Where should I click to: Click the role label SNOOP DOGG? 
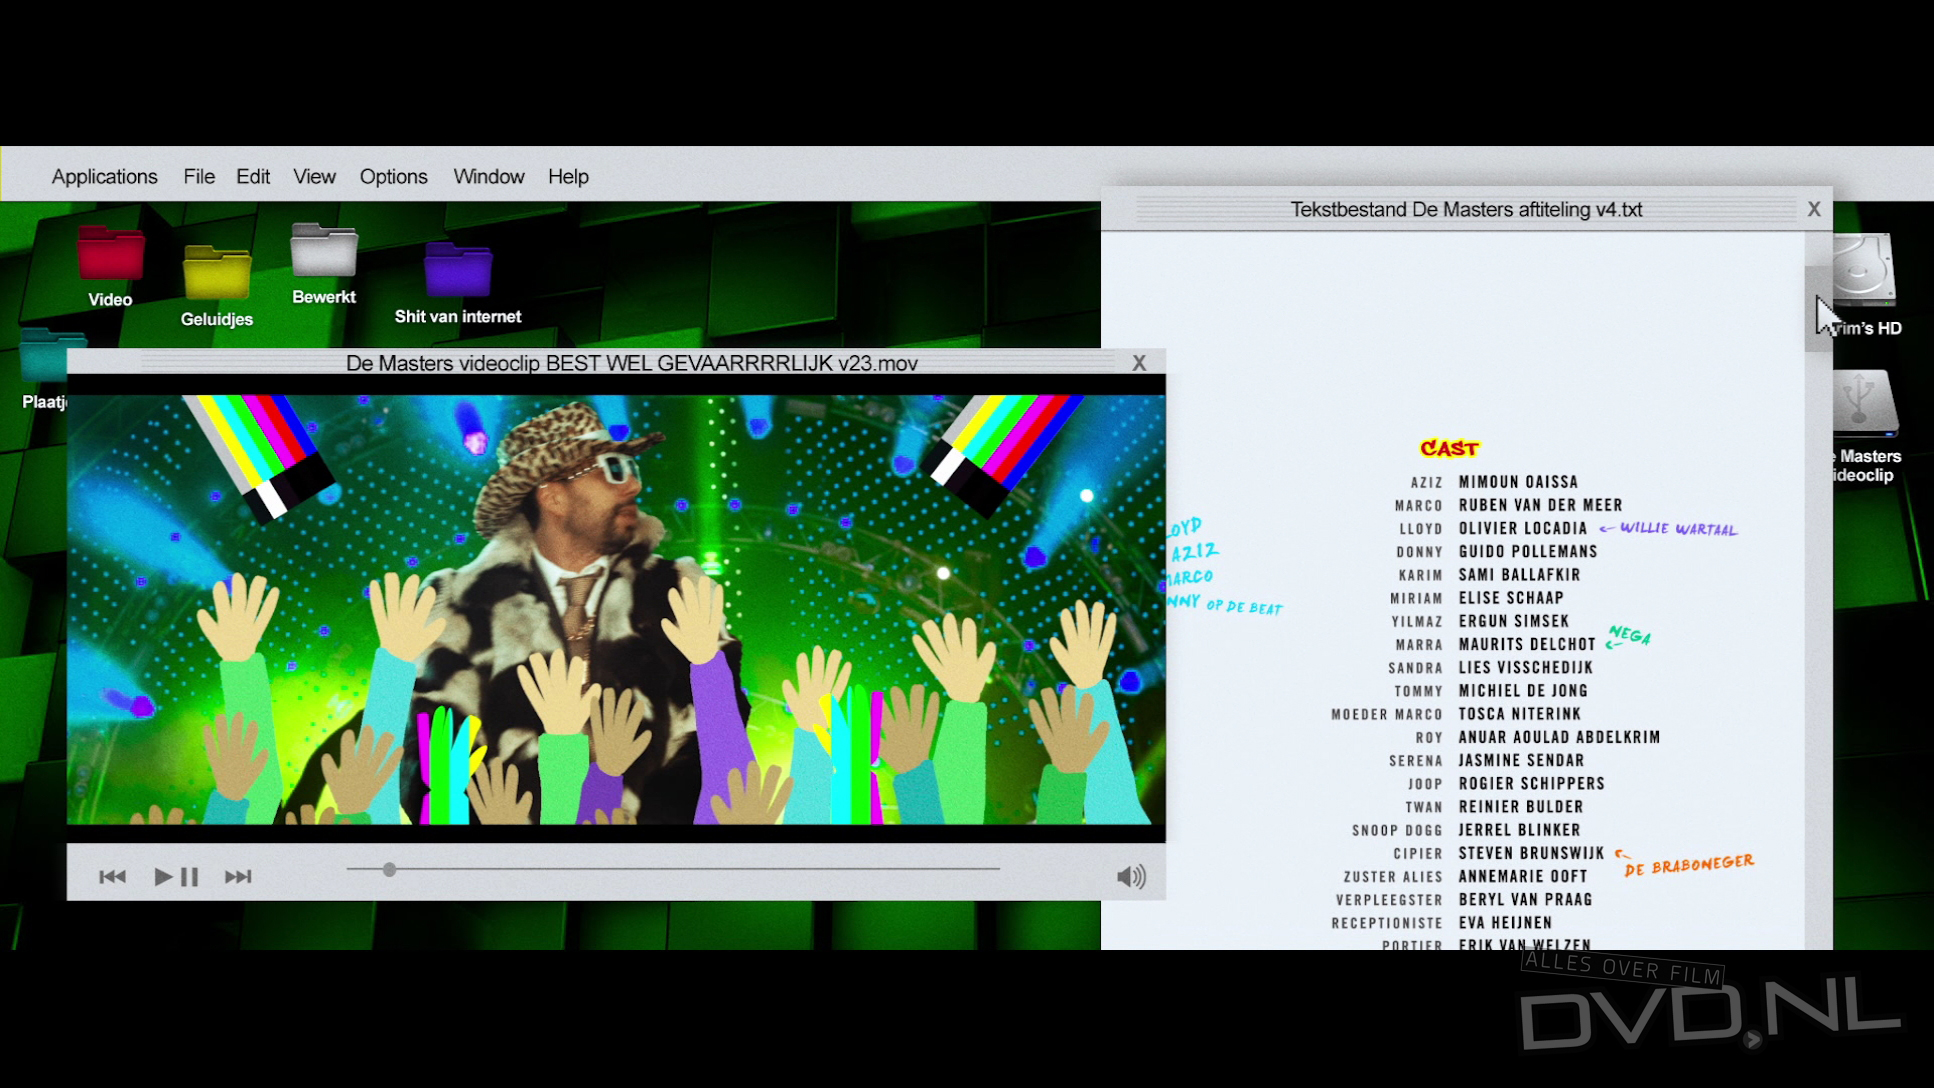click(x=1397, y=831)
